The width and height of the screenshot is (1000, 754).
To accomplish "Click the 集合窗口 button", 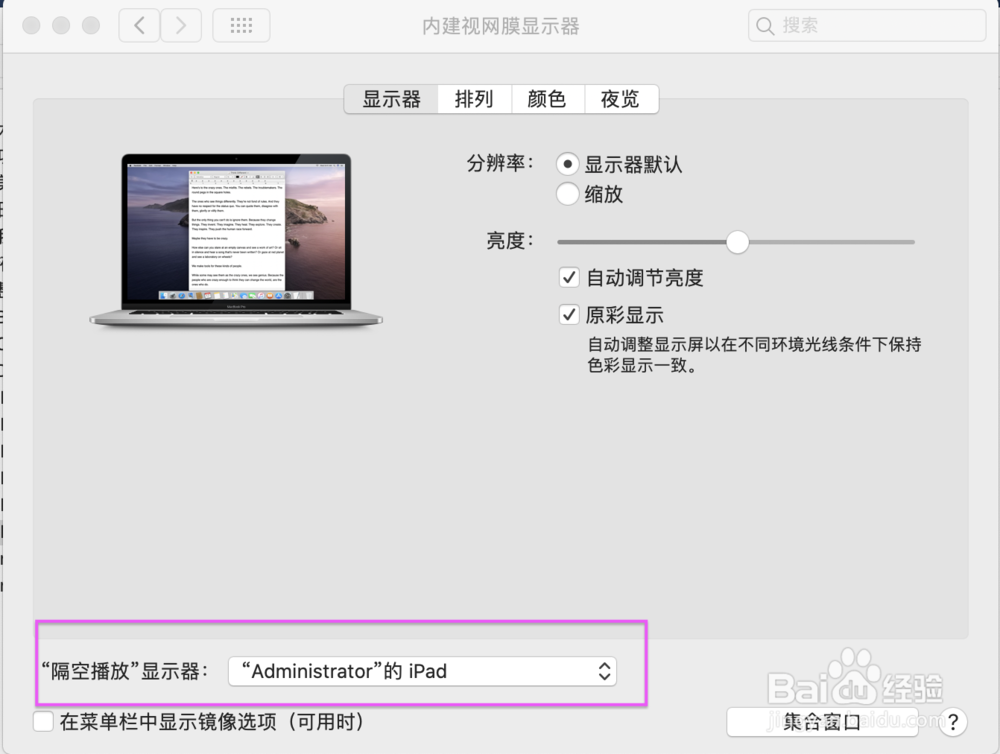I will click(822, 722).
